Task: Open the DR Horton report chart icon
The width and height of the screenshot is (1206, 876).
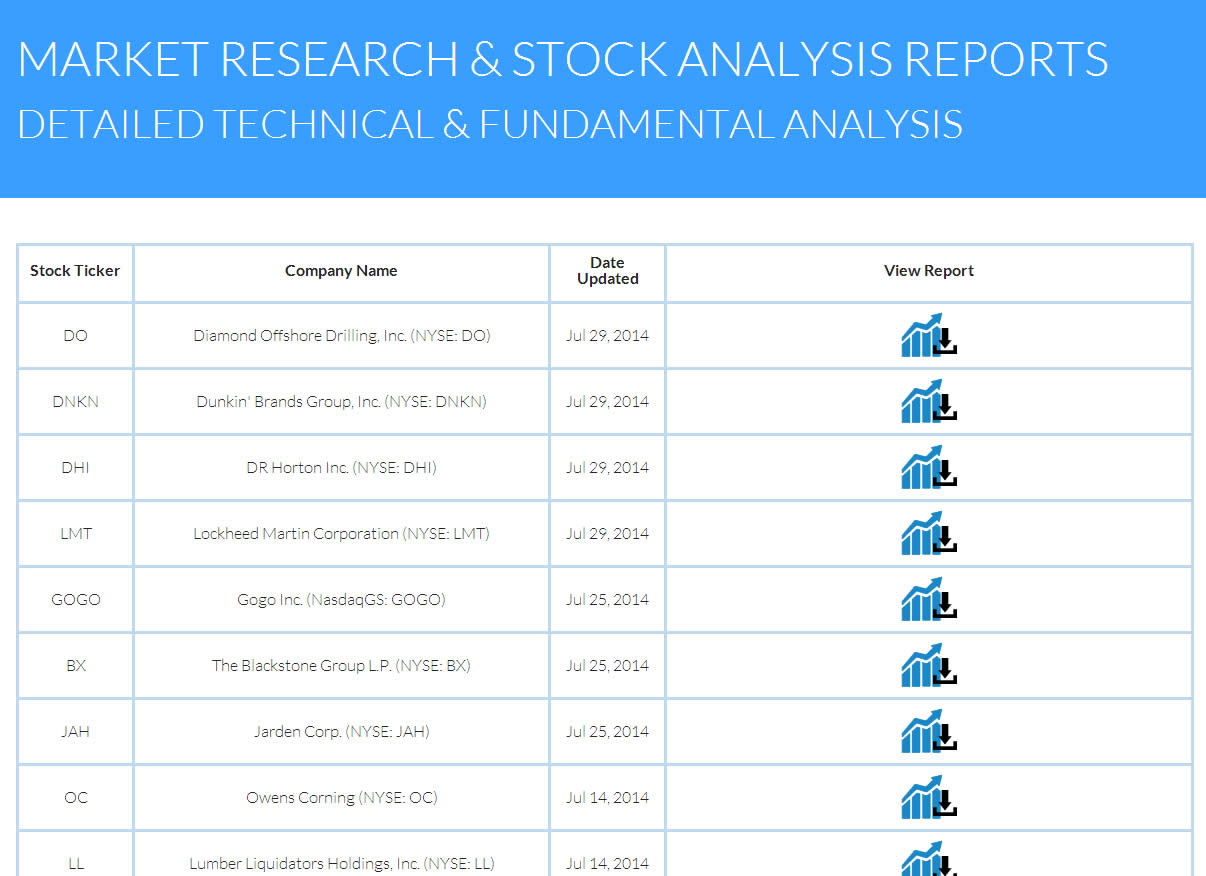Action: [x=929, y=467]
